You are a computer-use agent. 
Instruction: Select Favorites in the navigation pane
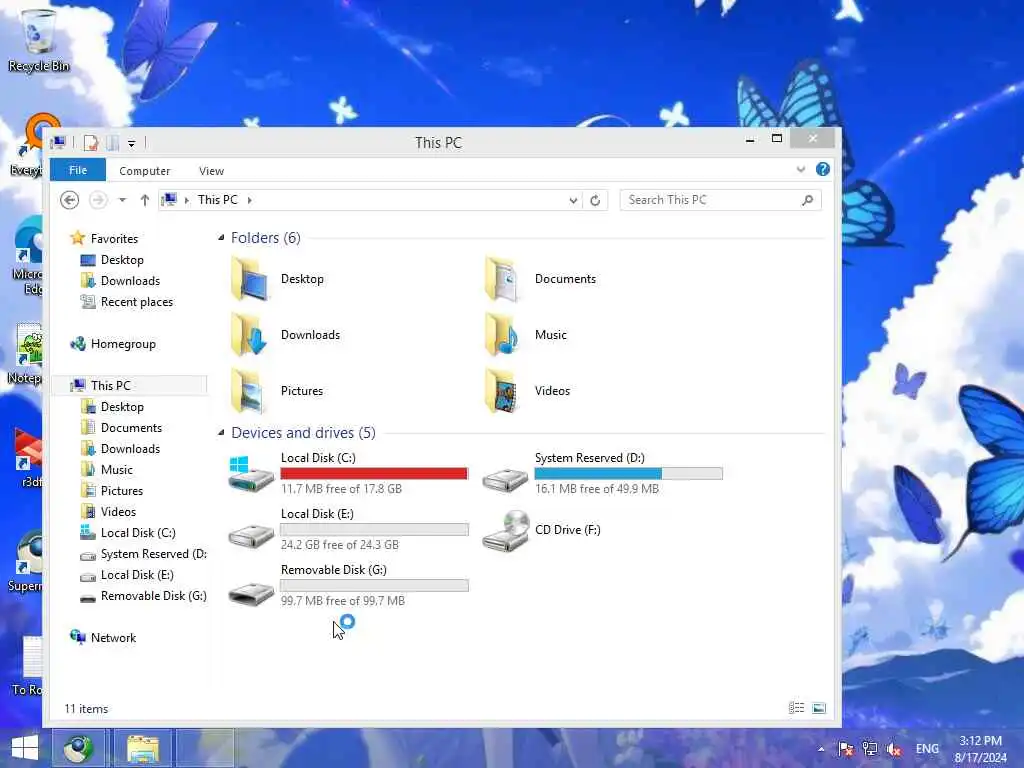114,238
